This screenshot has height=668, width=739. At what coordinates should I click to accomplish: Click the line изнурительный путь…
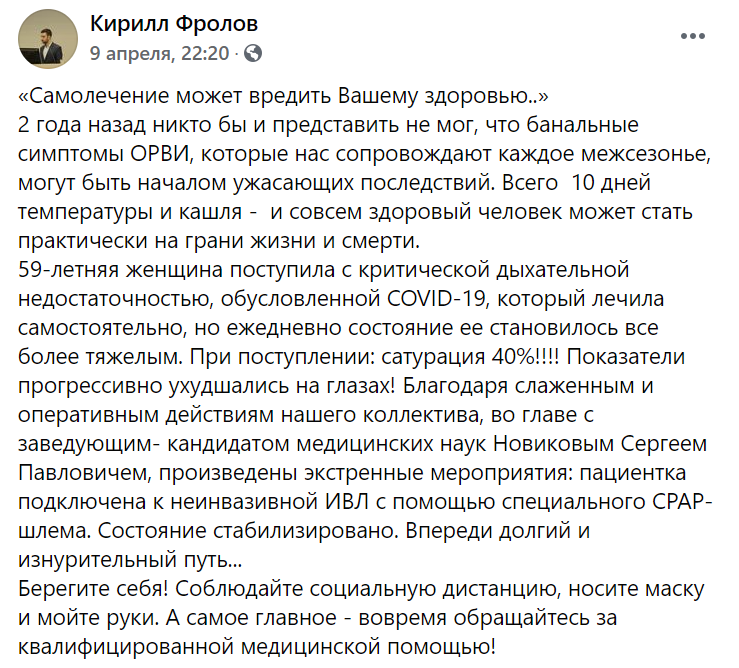coord(130,560)
